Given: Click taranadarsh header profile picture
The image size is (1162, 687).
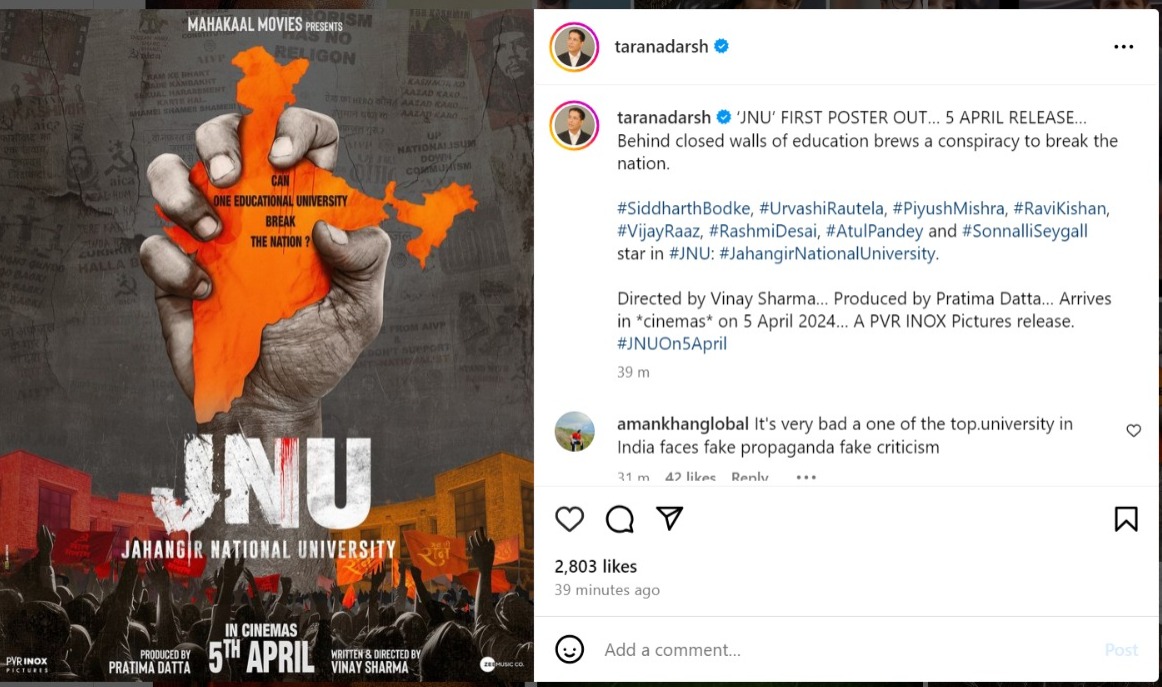Looking at the screenshot, I should click(x=574, y=47).
